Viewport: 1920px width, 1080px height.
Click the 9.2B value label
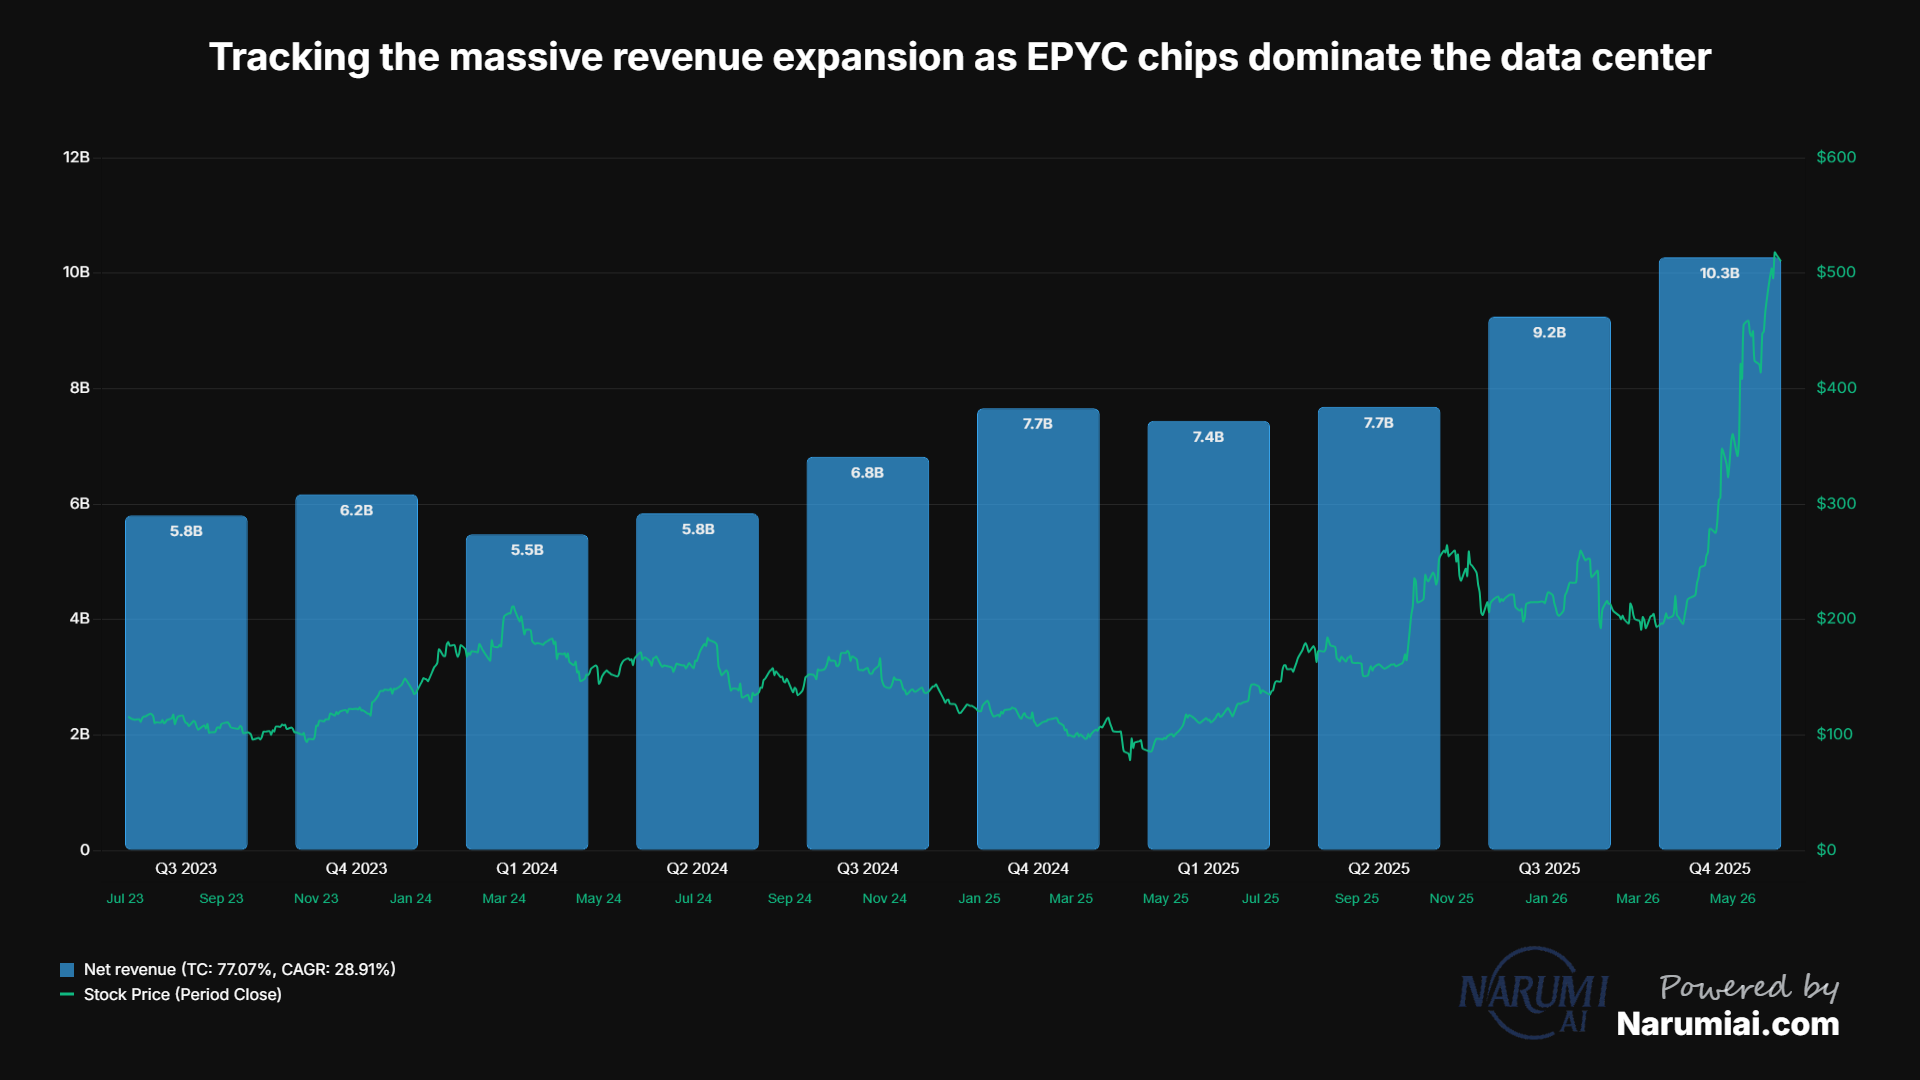(x=1550, y=332)
